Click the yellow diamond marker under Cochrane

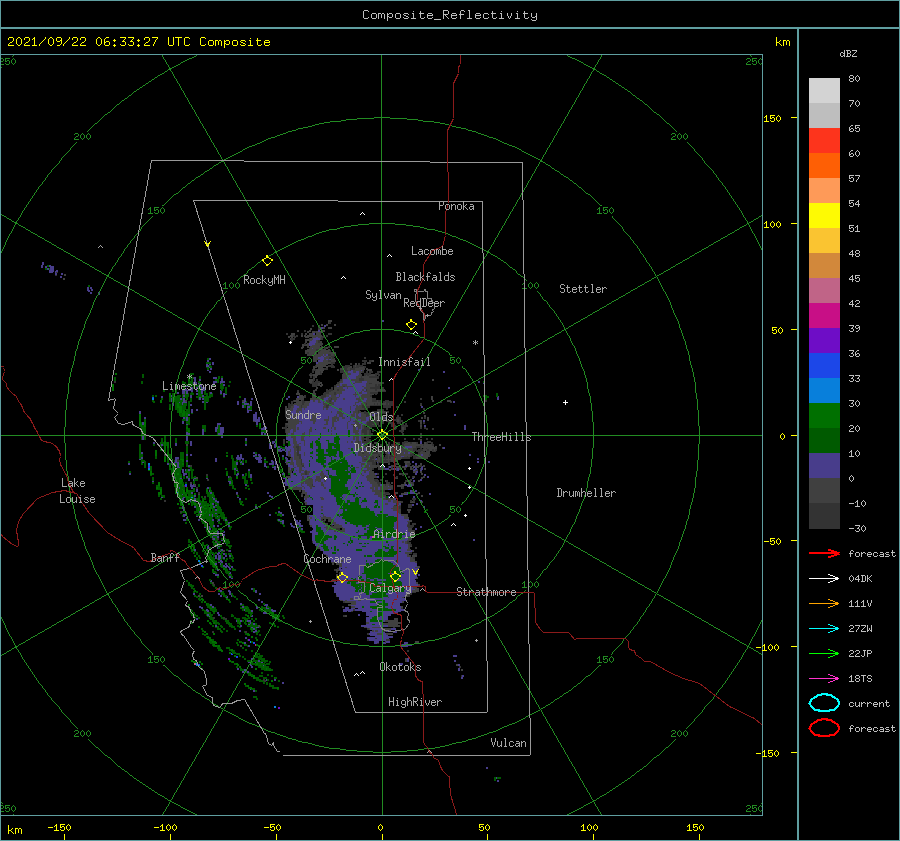342,577
